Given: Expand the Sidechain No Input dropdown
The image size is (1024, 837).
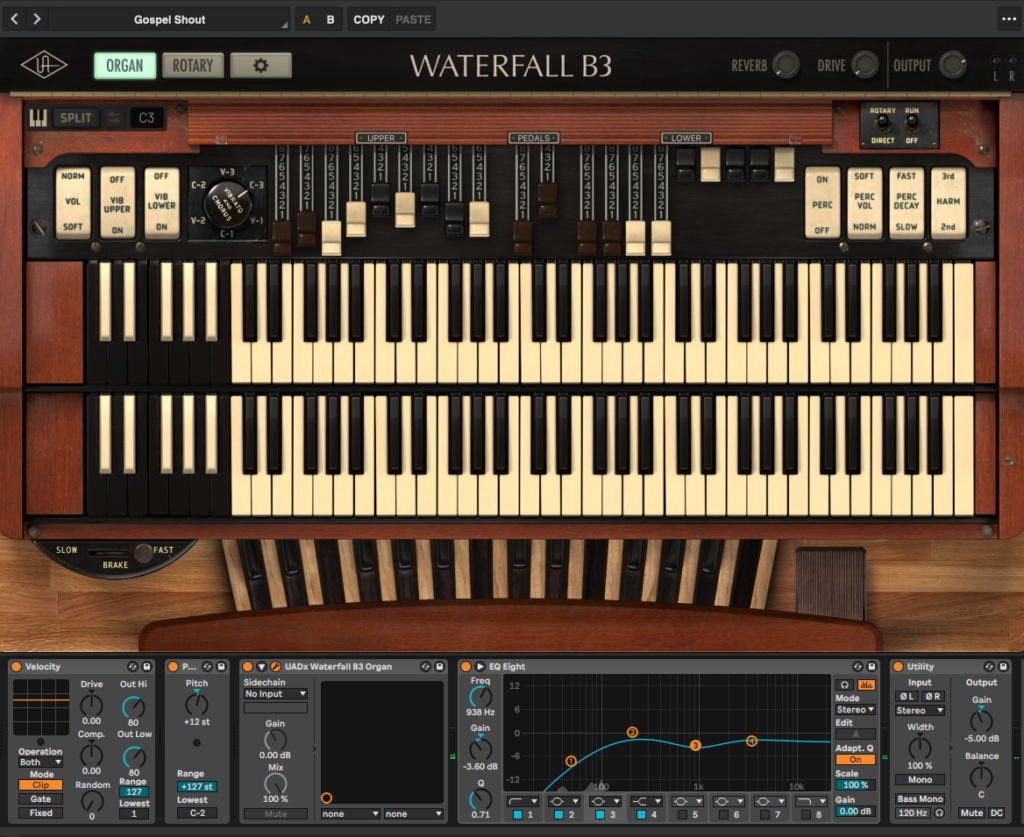Looking at the screenshot, I should 275,694.
